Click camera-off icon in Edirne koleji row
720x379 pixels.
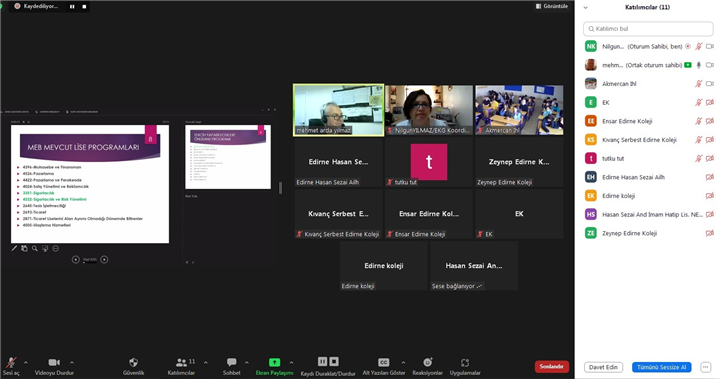point(709,196)
